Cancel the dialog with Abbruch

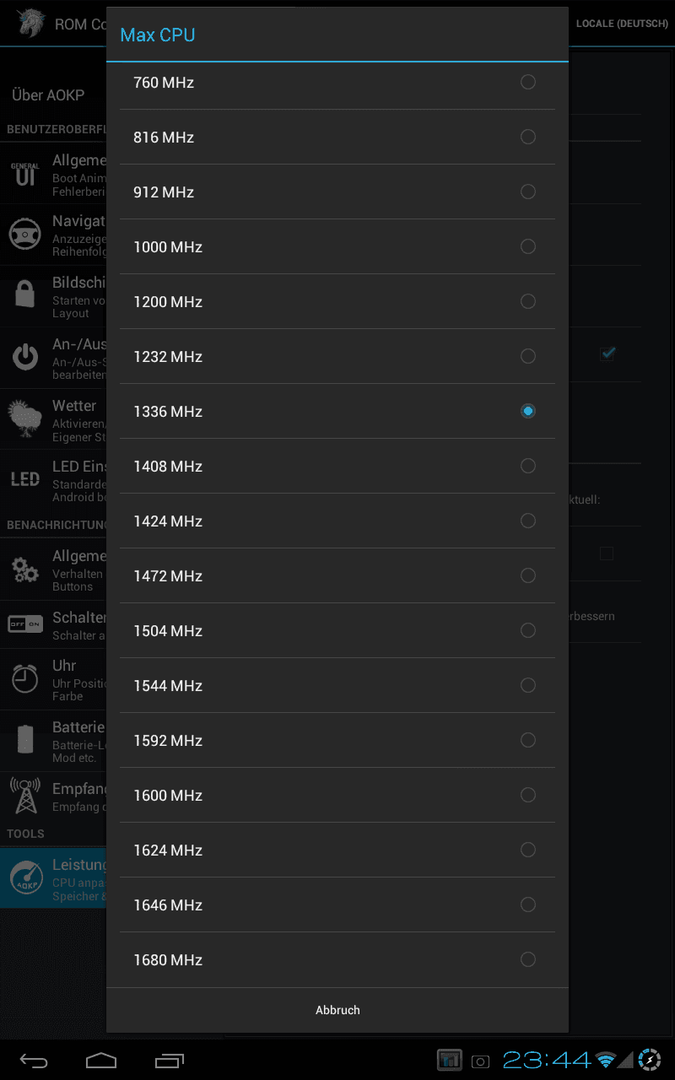click(338, 1010)
